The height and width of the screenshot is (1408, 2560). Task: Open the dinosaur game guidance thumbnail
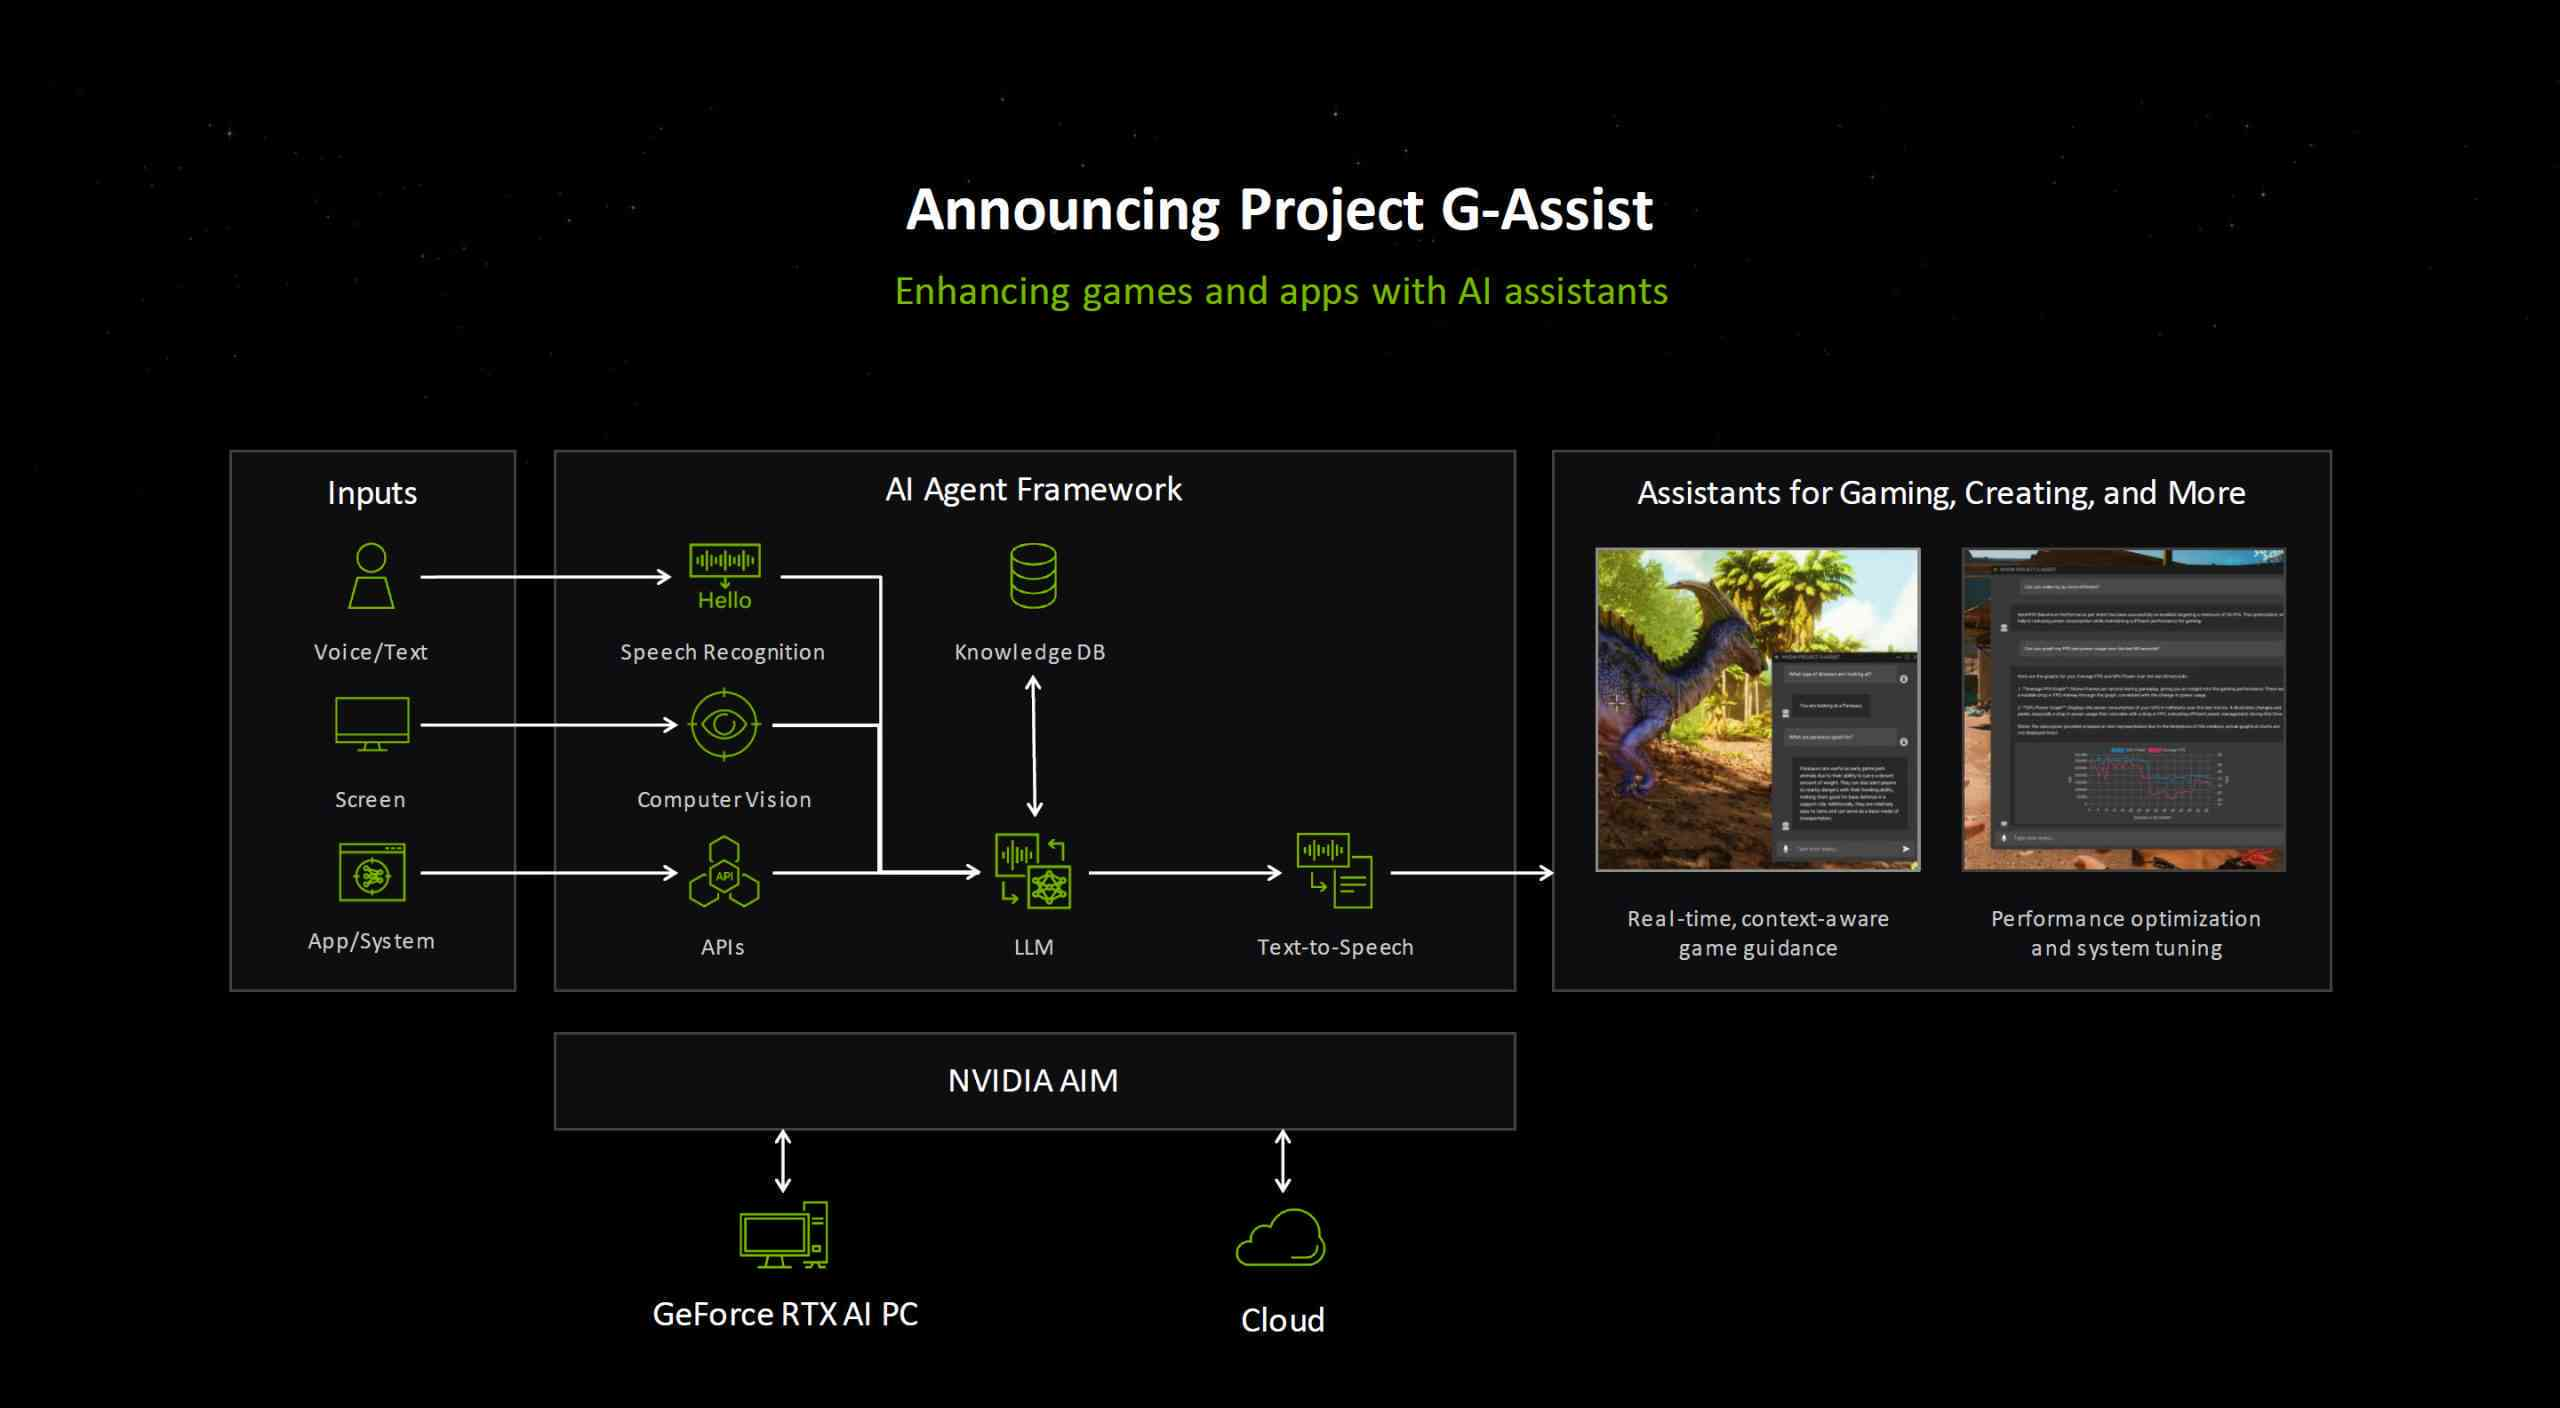(x=1757, y=709)
